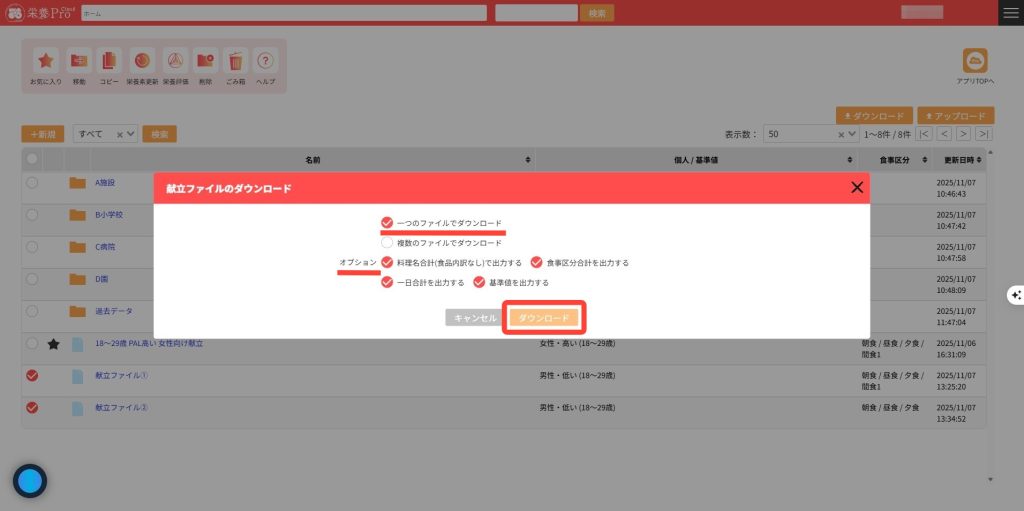
Task: Uncheck 基準値を出力する checkbox
Action: click(x=479, y=283)
